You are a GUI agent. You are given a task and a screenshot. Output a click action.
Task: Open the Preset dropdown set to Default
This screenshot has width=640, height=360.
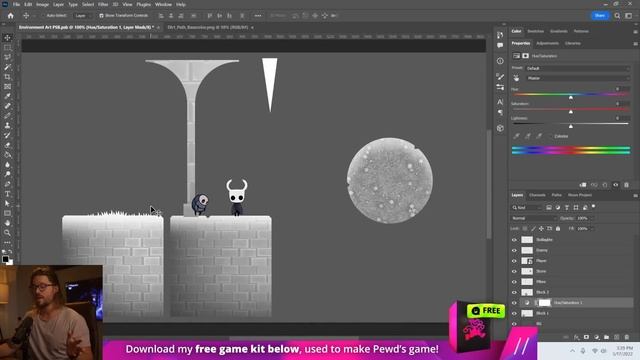578,68
